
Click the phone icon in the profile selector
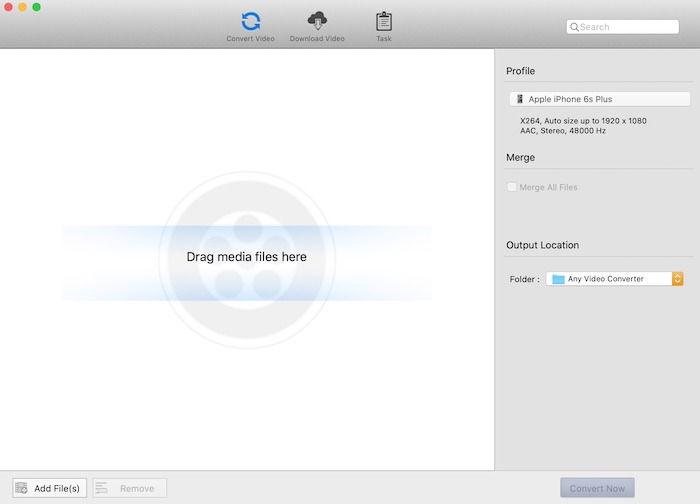[x=520, y=99]
